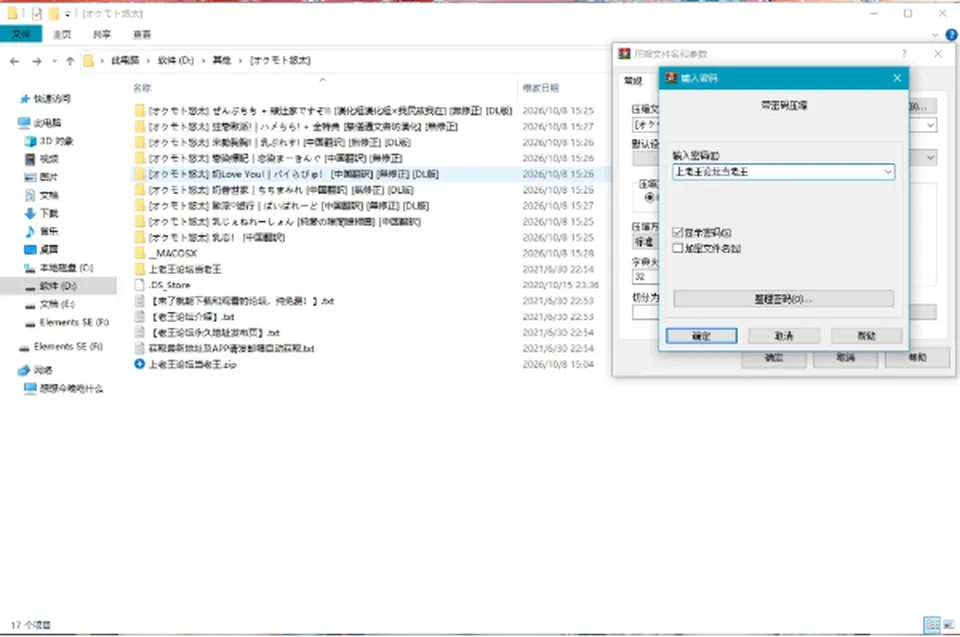960x637 pixels.
Task: Click 软件 (D:) in the address bar breadcrumb
Action: (x=176, y=61)
